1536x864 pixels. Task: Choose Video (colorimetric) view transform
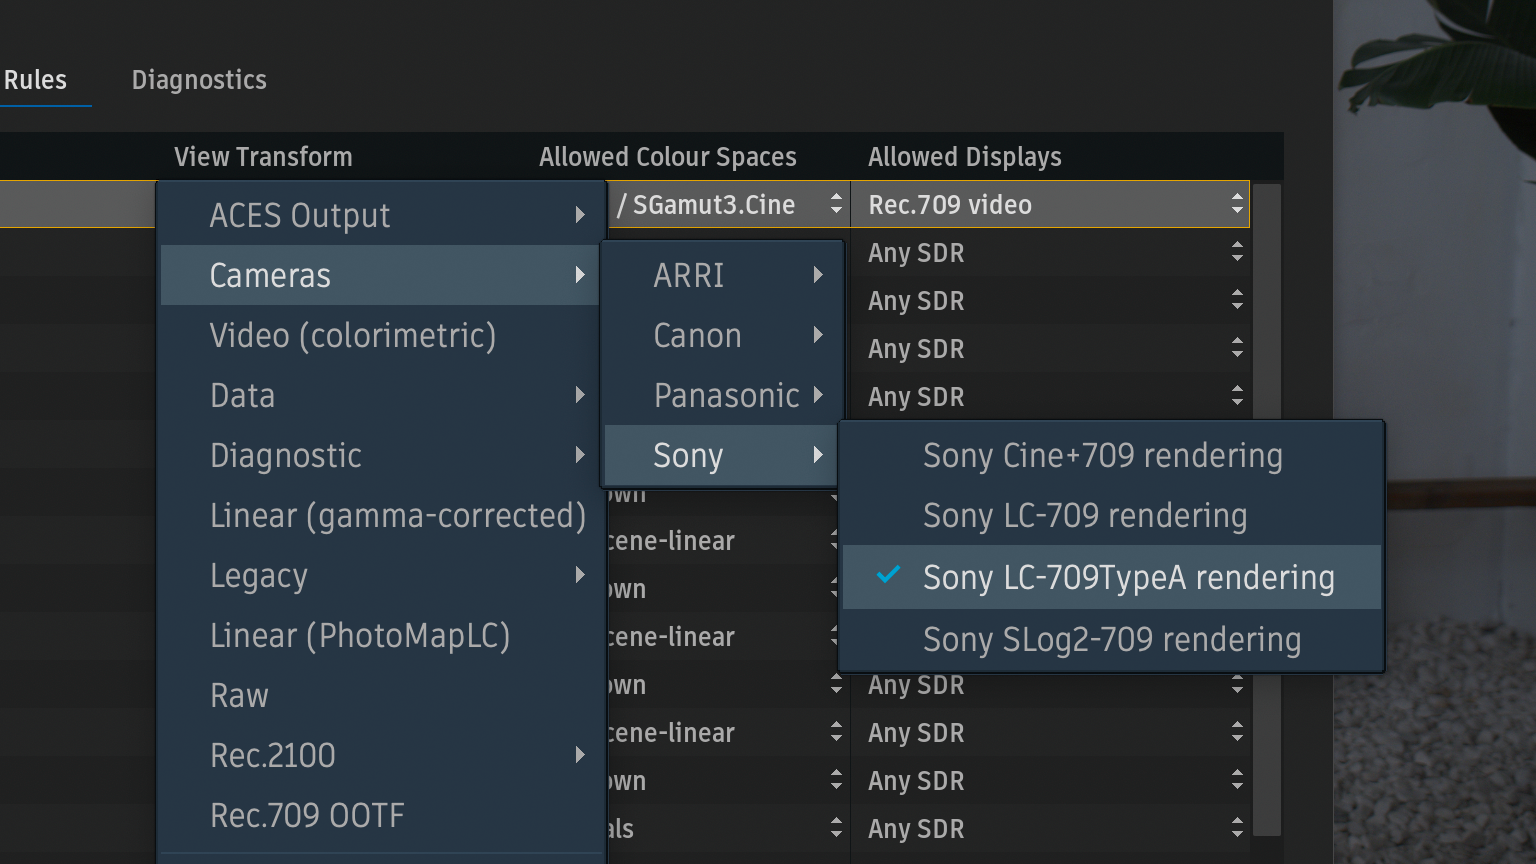click(x=380, y=335)
